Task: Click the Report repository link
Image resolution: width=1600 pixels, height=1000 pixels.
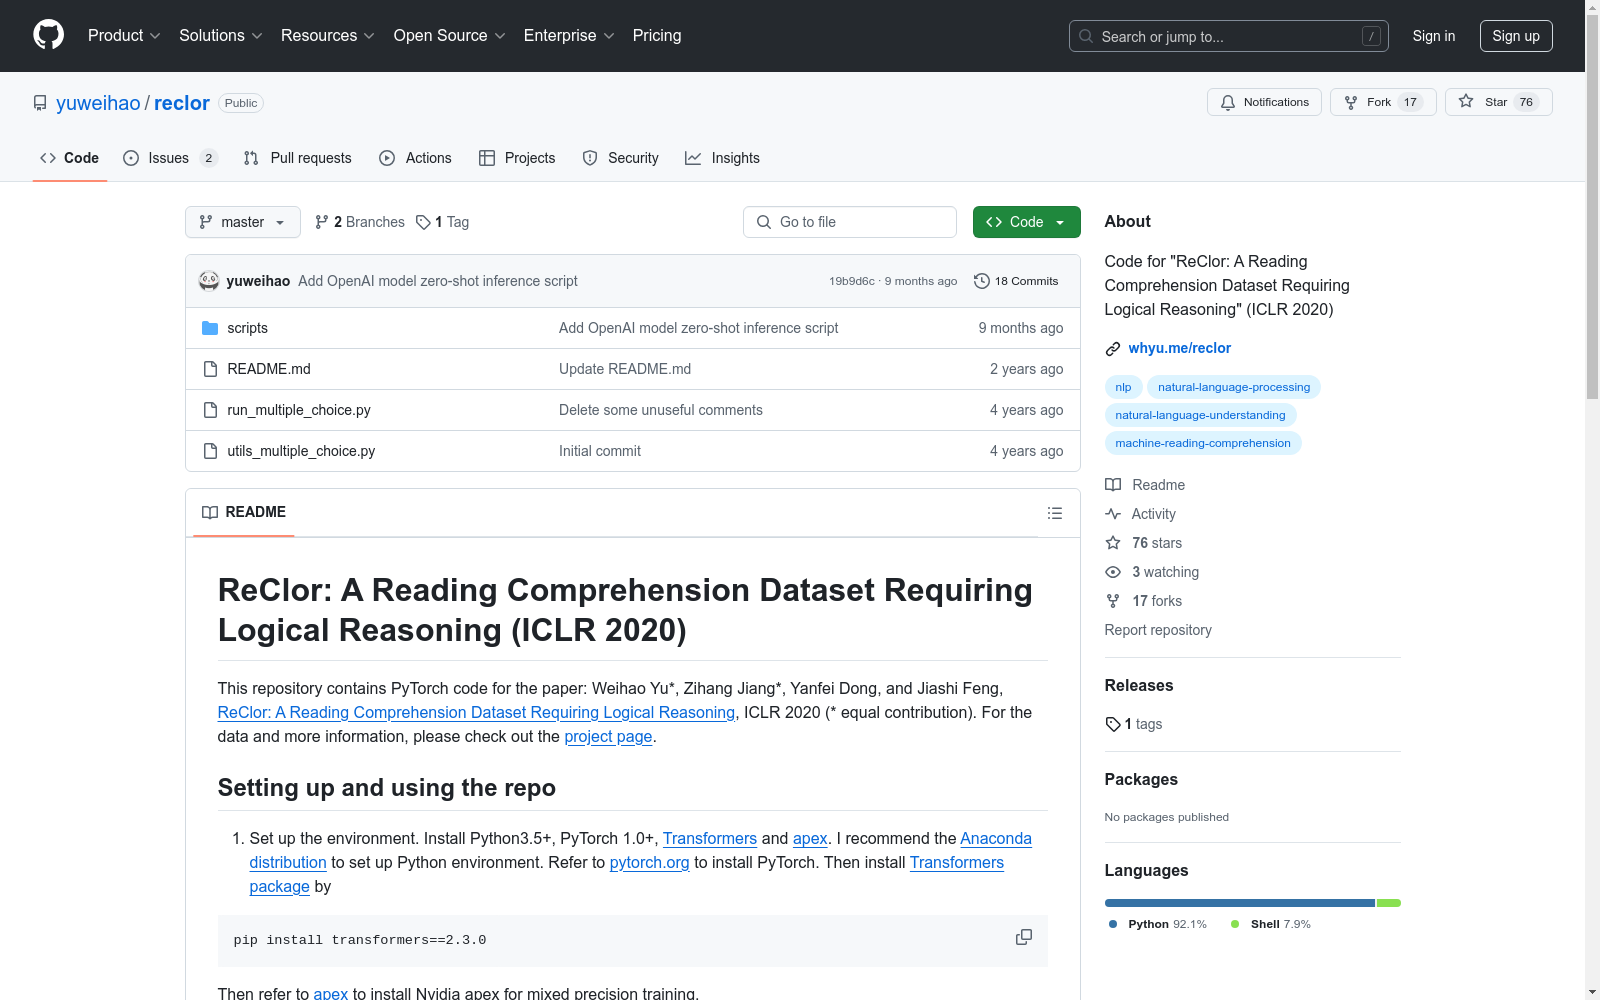Action: (1158, 630)
